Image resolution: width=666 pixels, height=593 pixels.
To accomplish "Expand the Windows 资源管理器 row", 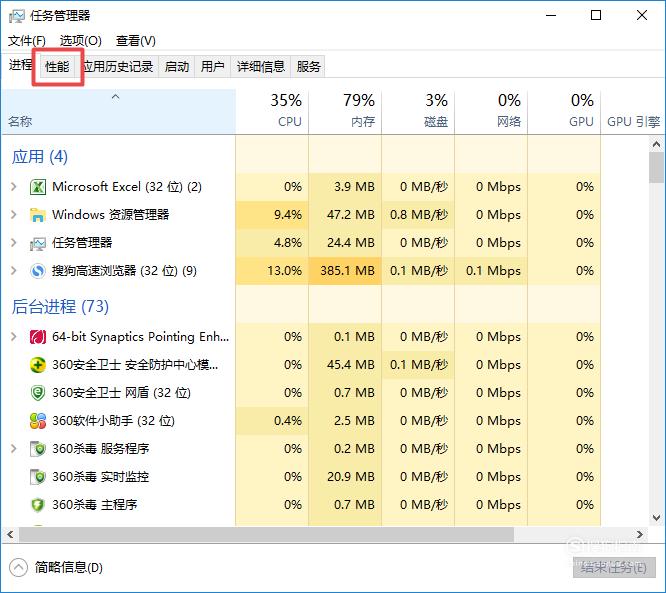I will tap(14, 215).
